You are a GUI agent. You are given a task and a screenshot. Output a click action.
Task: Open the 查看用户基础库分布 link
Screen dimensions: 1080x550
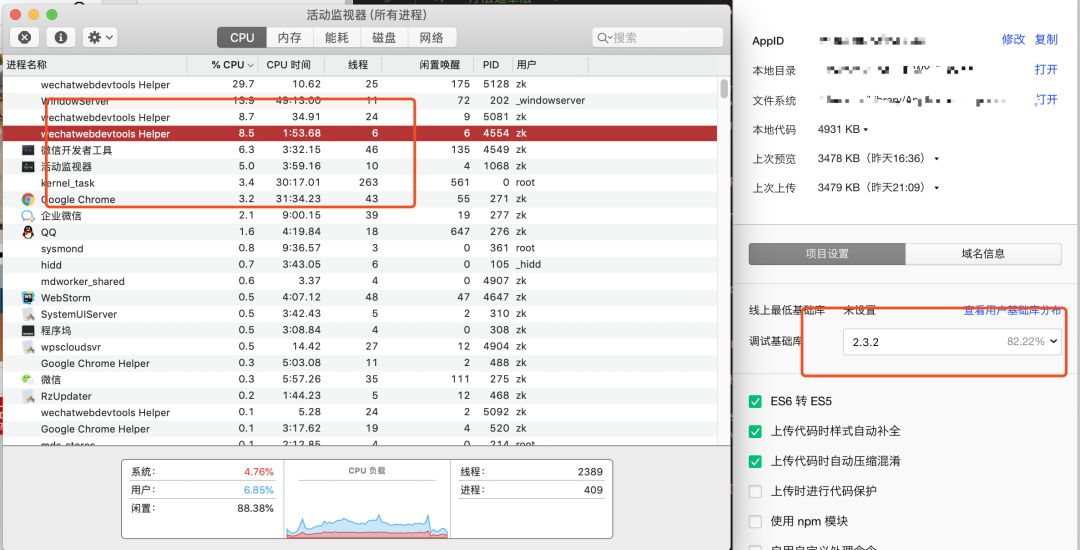pyautogui.click(x=1012, y=310)
